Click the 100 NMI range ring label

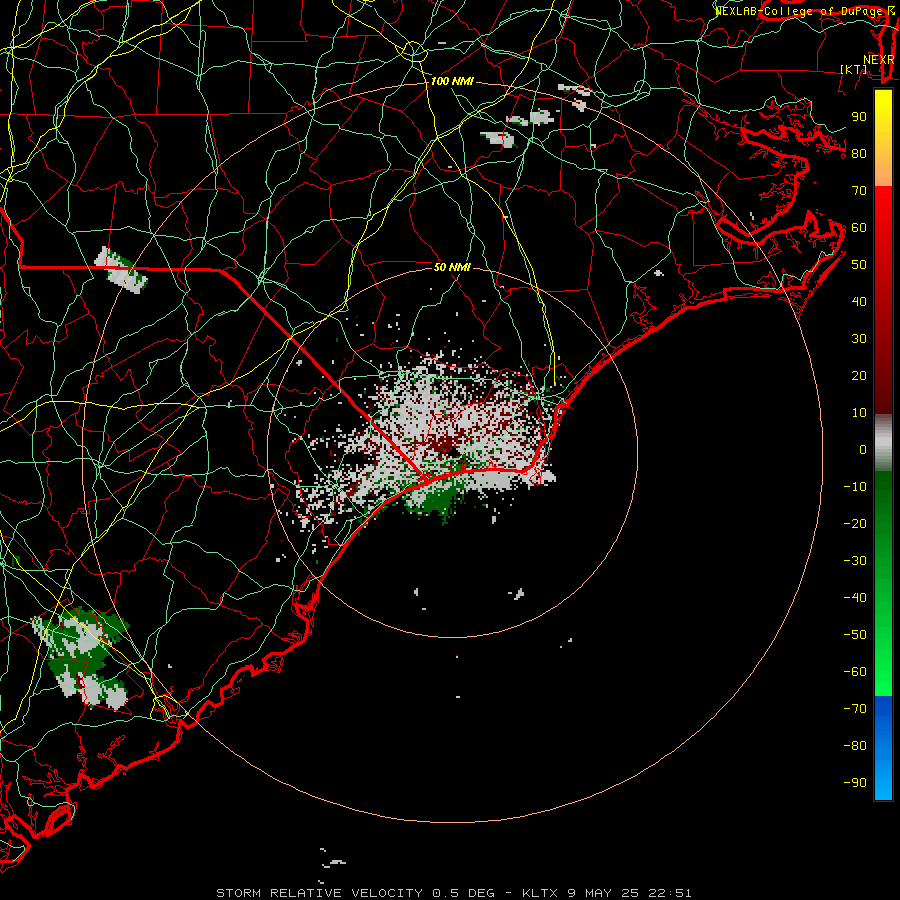452,82
